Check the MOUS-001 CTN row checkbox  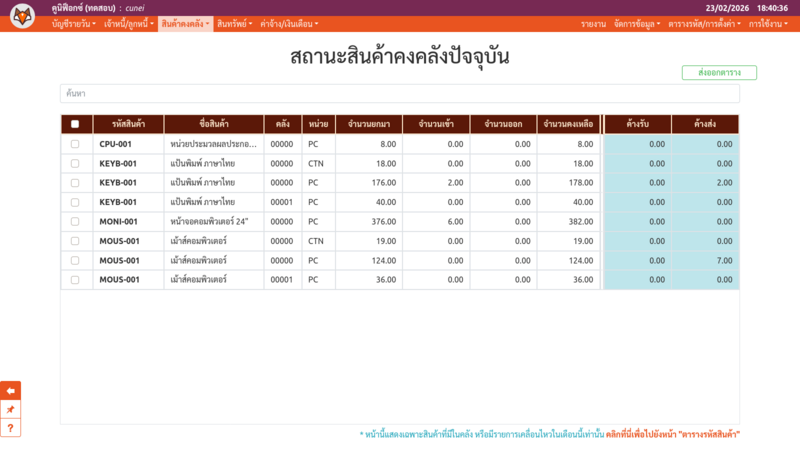click(75, 241)
